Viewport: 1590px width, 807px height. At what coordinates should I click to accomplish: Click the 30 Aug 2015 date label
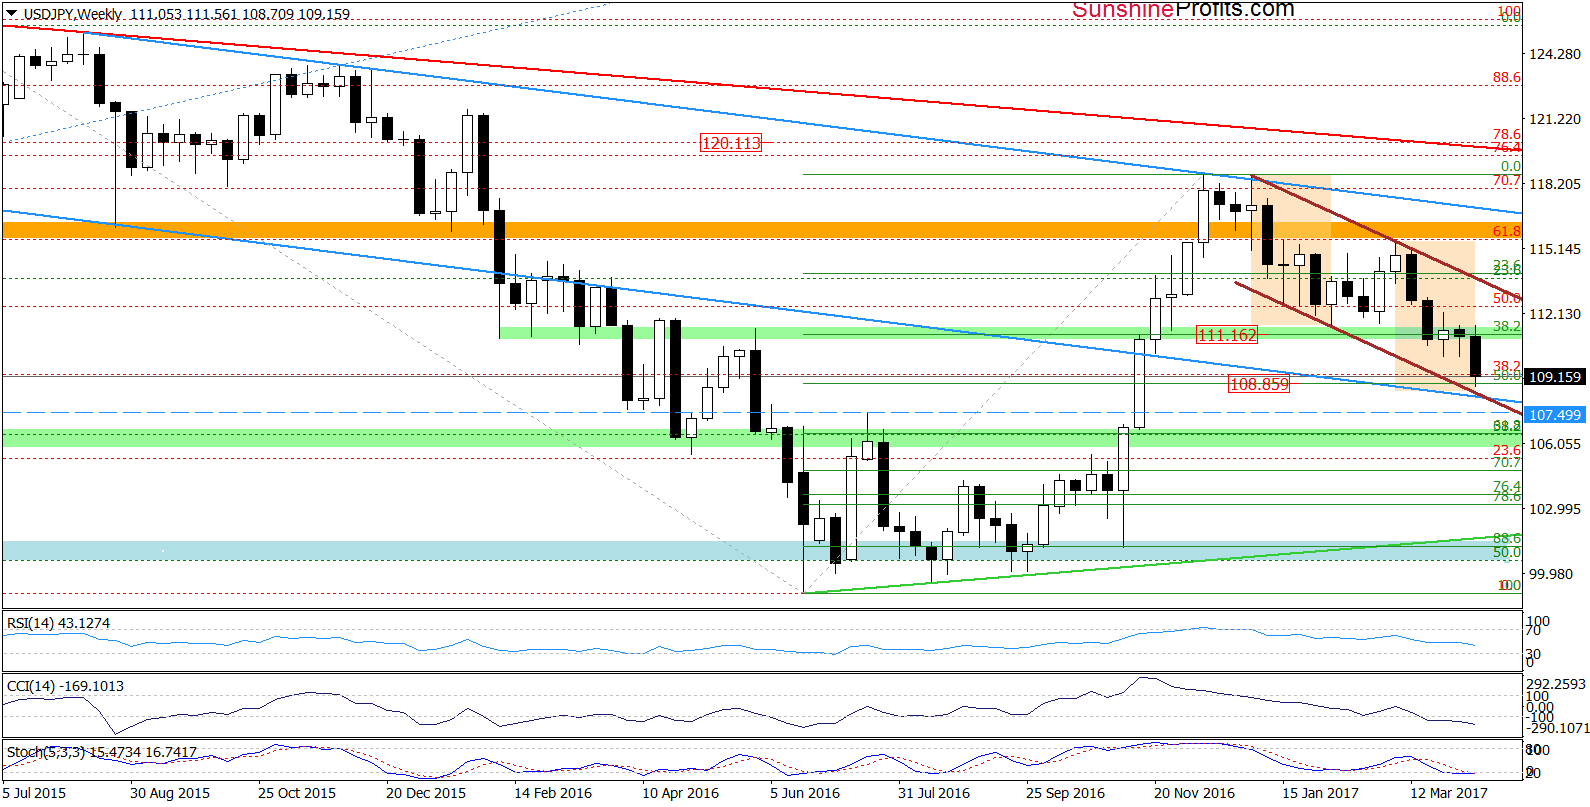[x=170, y=793]
